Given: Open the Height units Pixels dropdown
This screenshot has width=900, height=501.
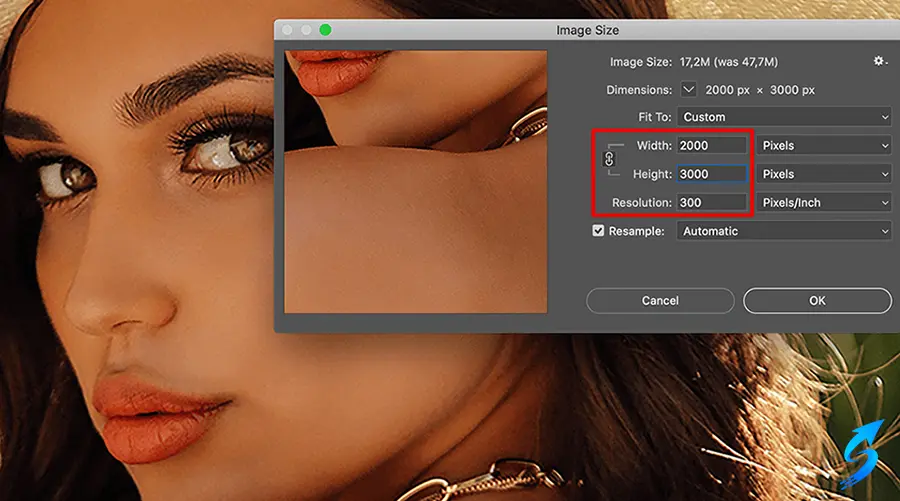Looking at the screenshot, I should [823, 174].
